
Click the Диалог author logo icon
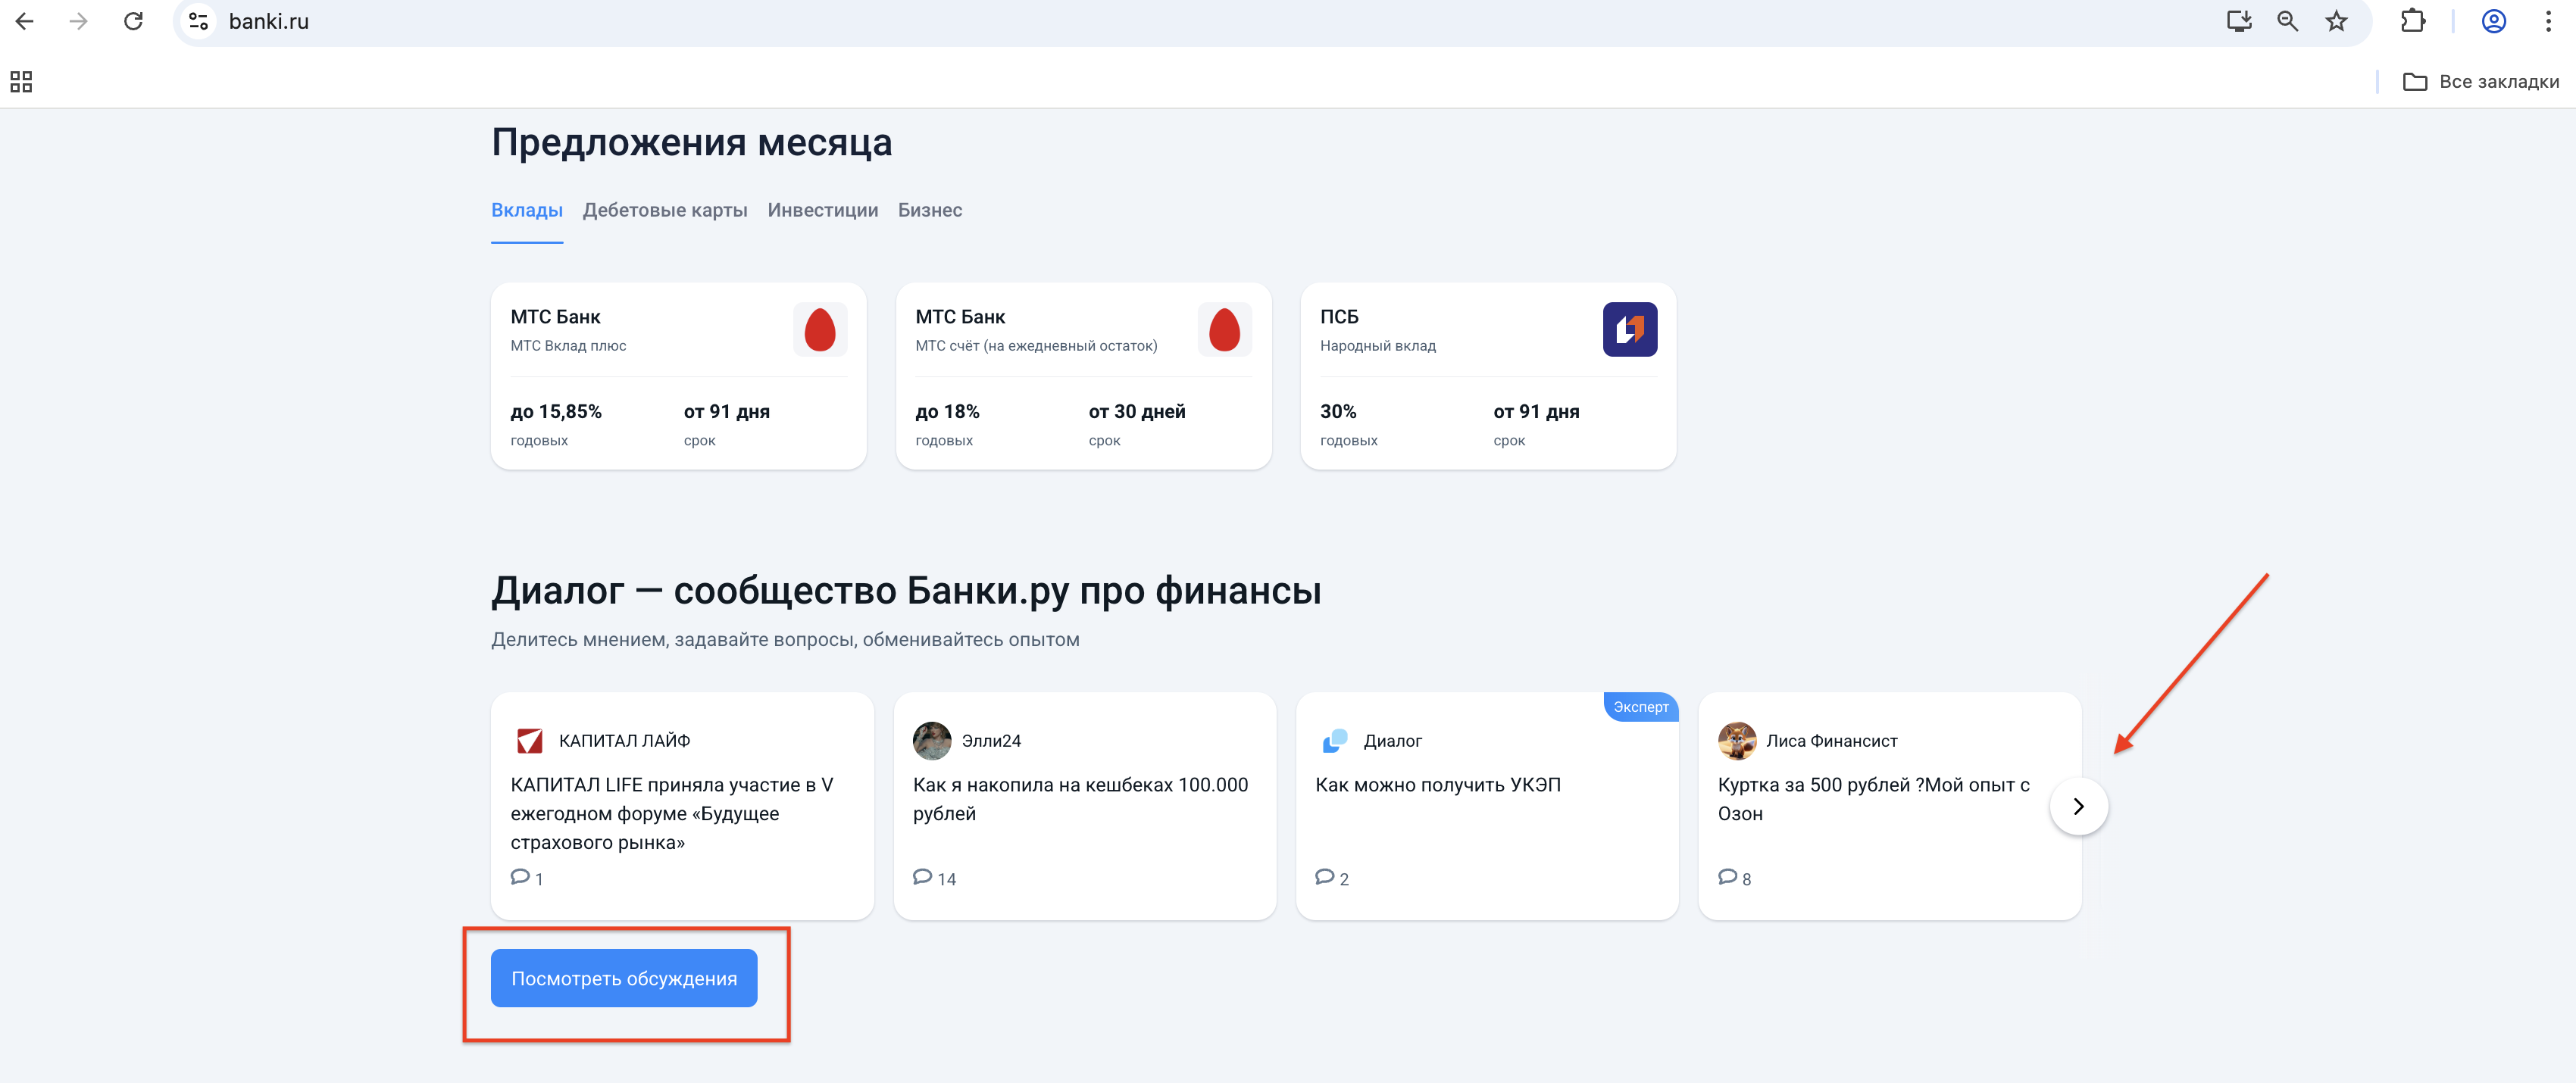[1335, 741]
